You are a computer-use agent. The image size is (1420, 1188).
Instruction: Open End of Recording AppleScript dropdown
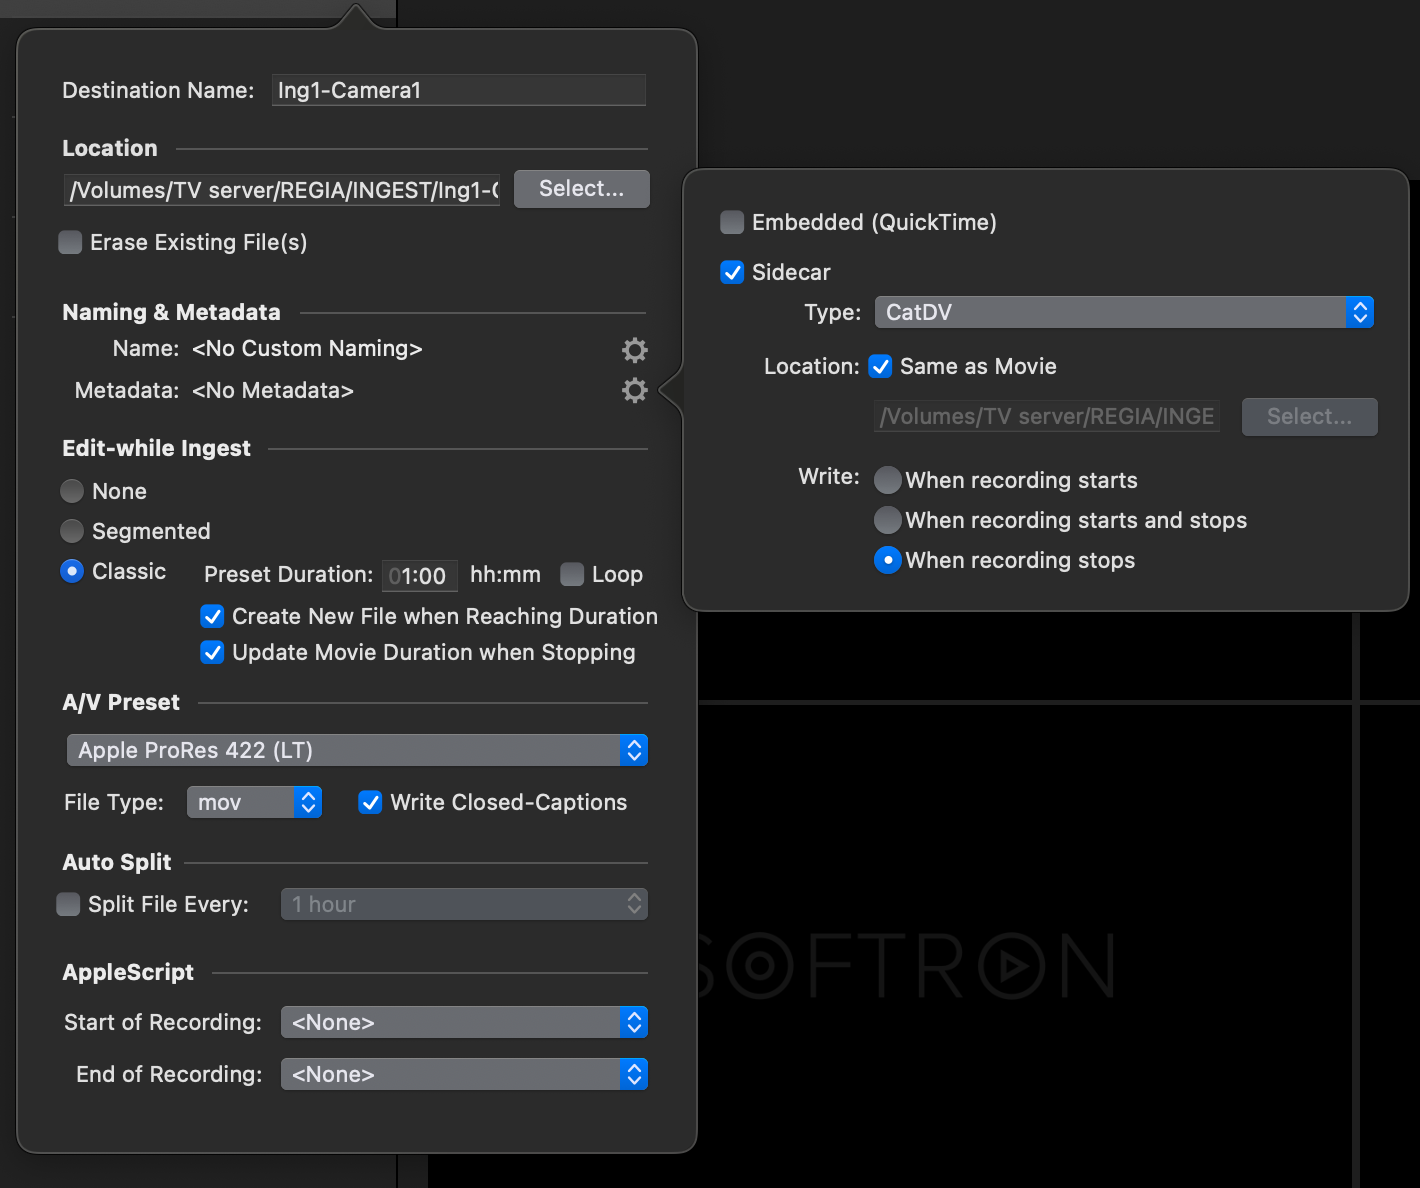464,1074
